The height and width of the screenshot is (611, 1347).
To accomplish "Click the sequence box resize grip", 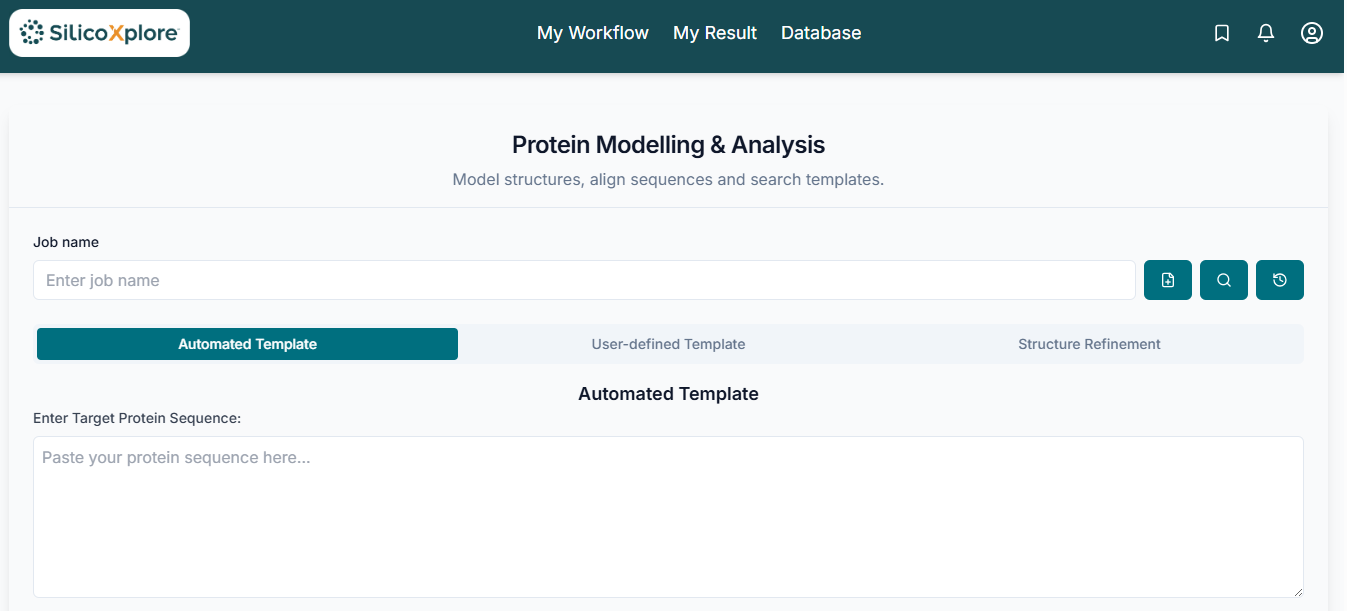I will (1298, 595).
